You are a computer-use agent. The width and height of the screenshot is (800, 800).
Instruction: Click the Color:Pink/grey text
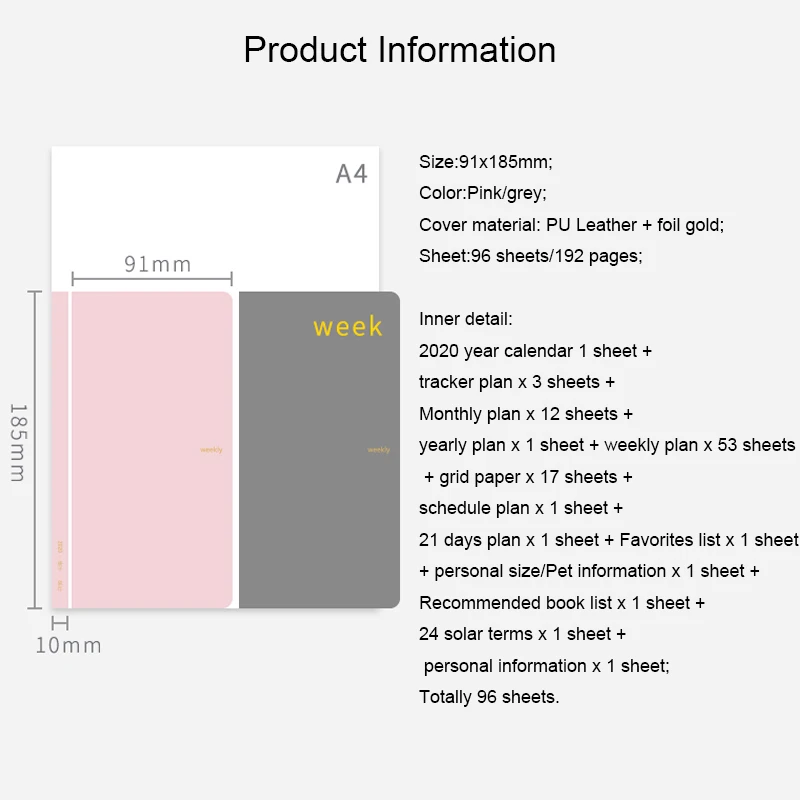point(483,193)
